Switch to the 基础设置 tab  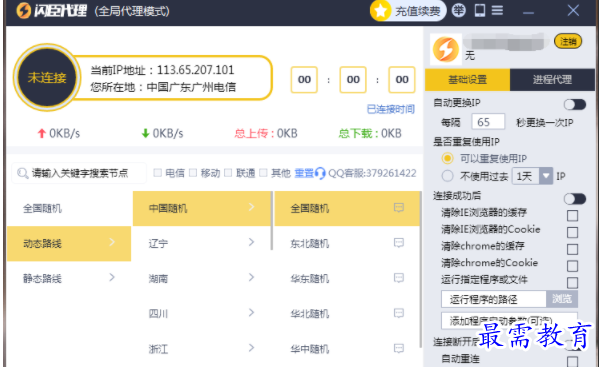point(467,80)
